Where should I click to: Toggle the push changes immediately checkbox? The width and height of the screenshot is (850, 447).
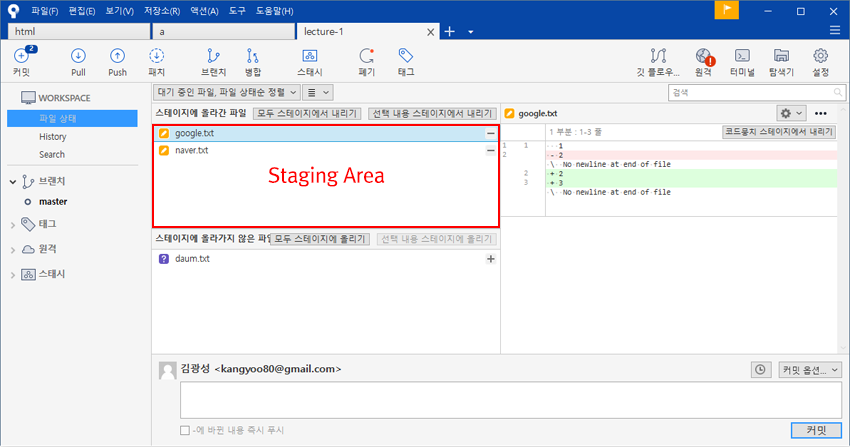click(x=185, y=430)
